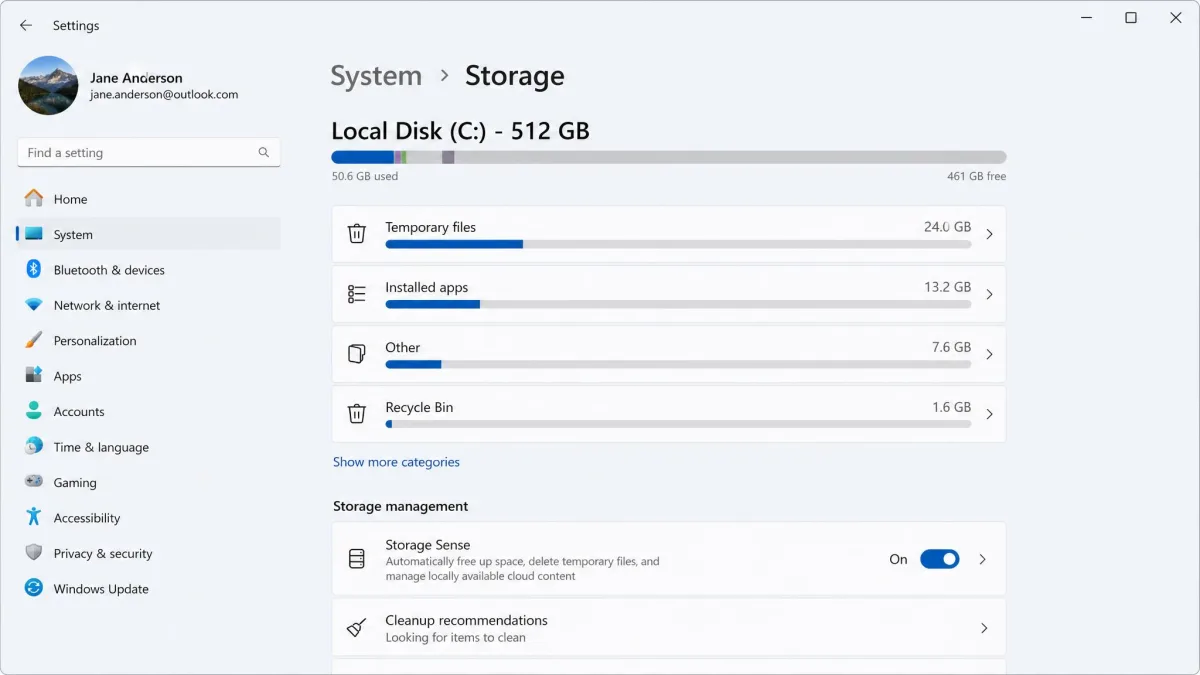Open Installed apps chevron arrow

pos(989,294)
